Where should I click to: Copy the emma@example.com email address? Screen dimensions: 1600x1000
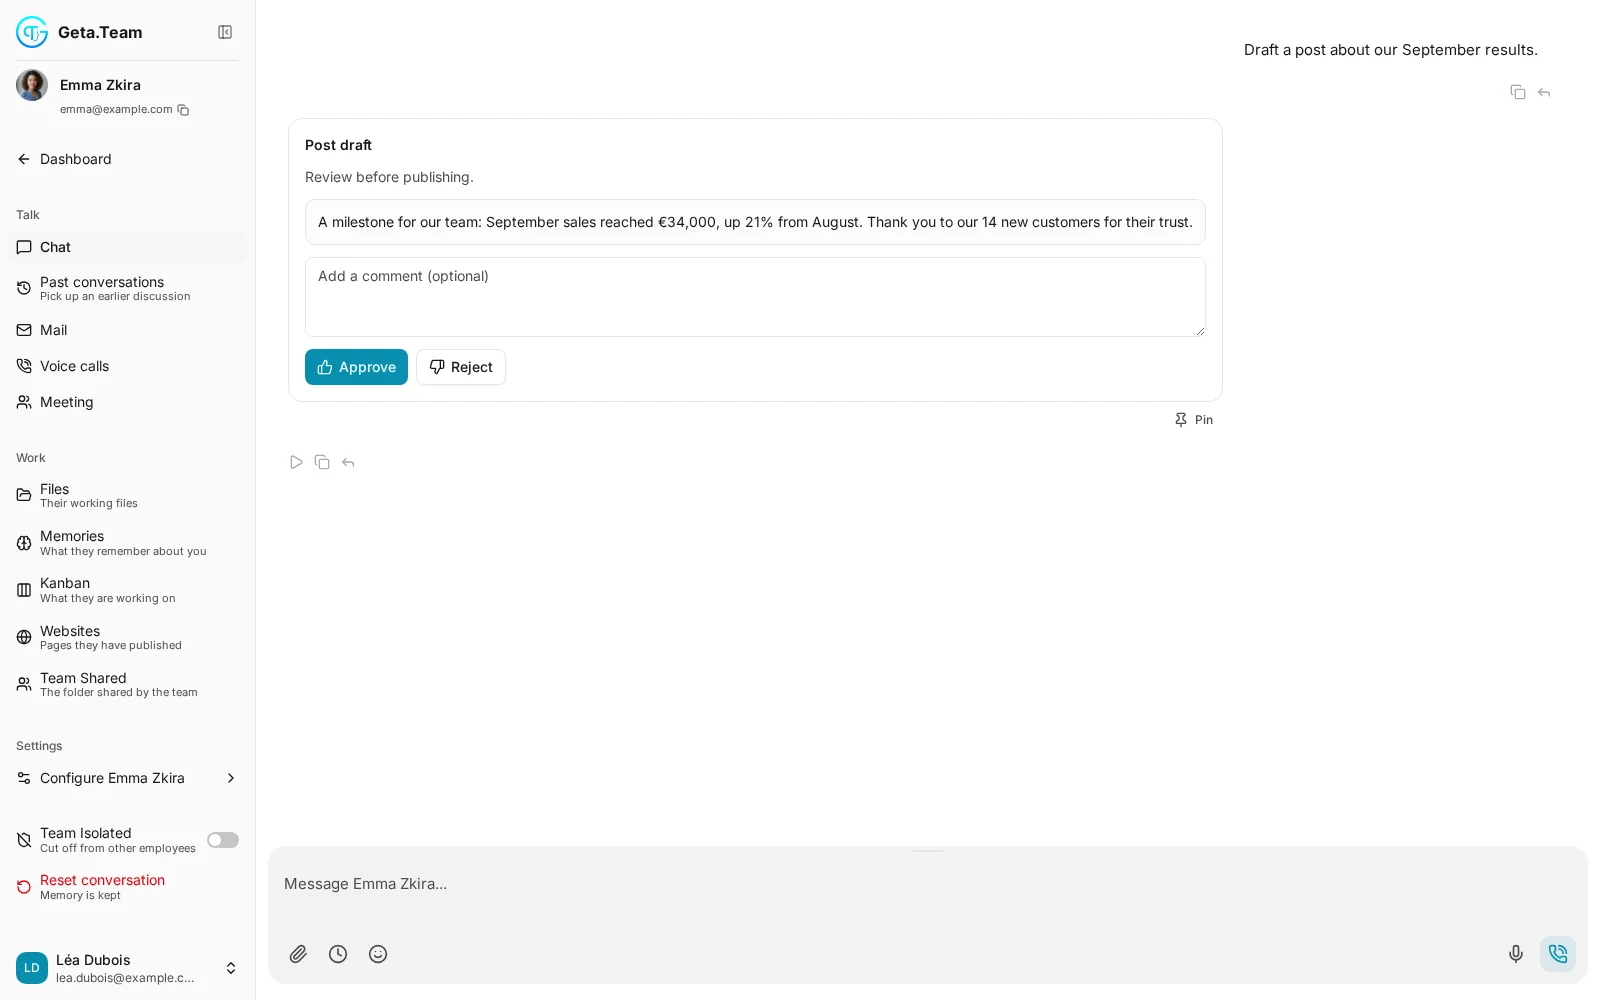click(183, 110)
